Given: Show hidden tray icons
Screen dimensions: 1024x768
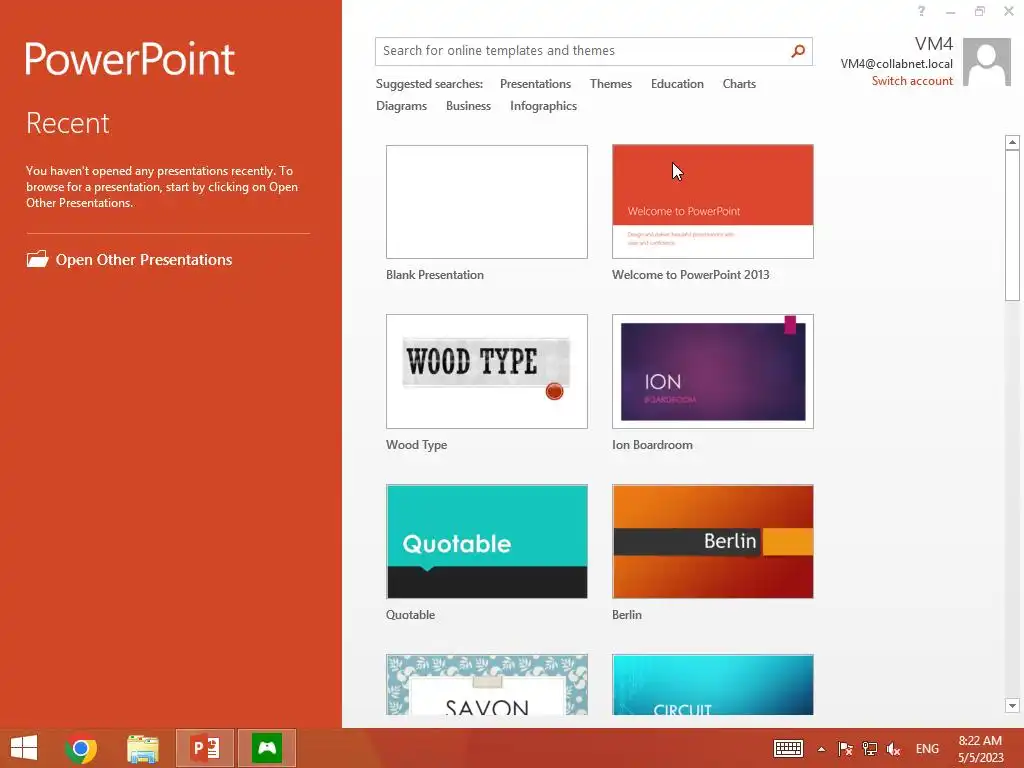Looking at the screenshot, I should pos(822,749).
